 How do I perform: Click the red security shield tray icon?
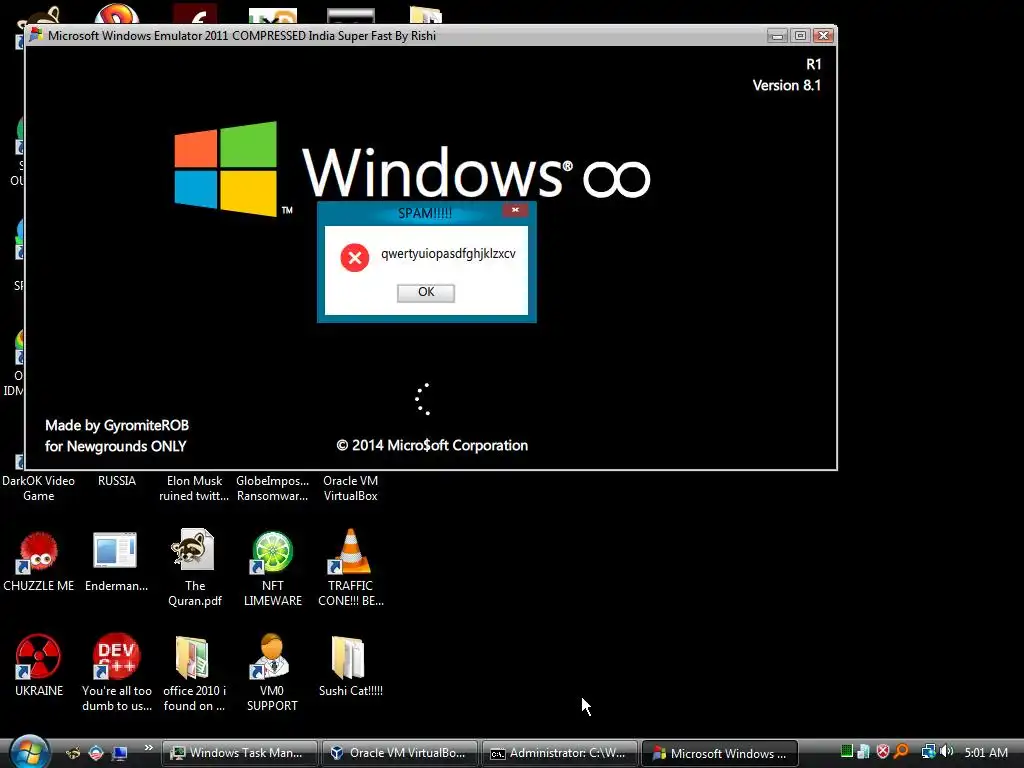pyautogui.click(x=882, y=752)
